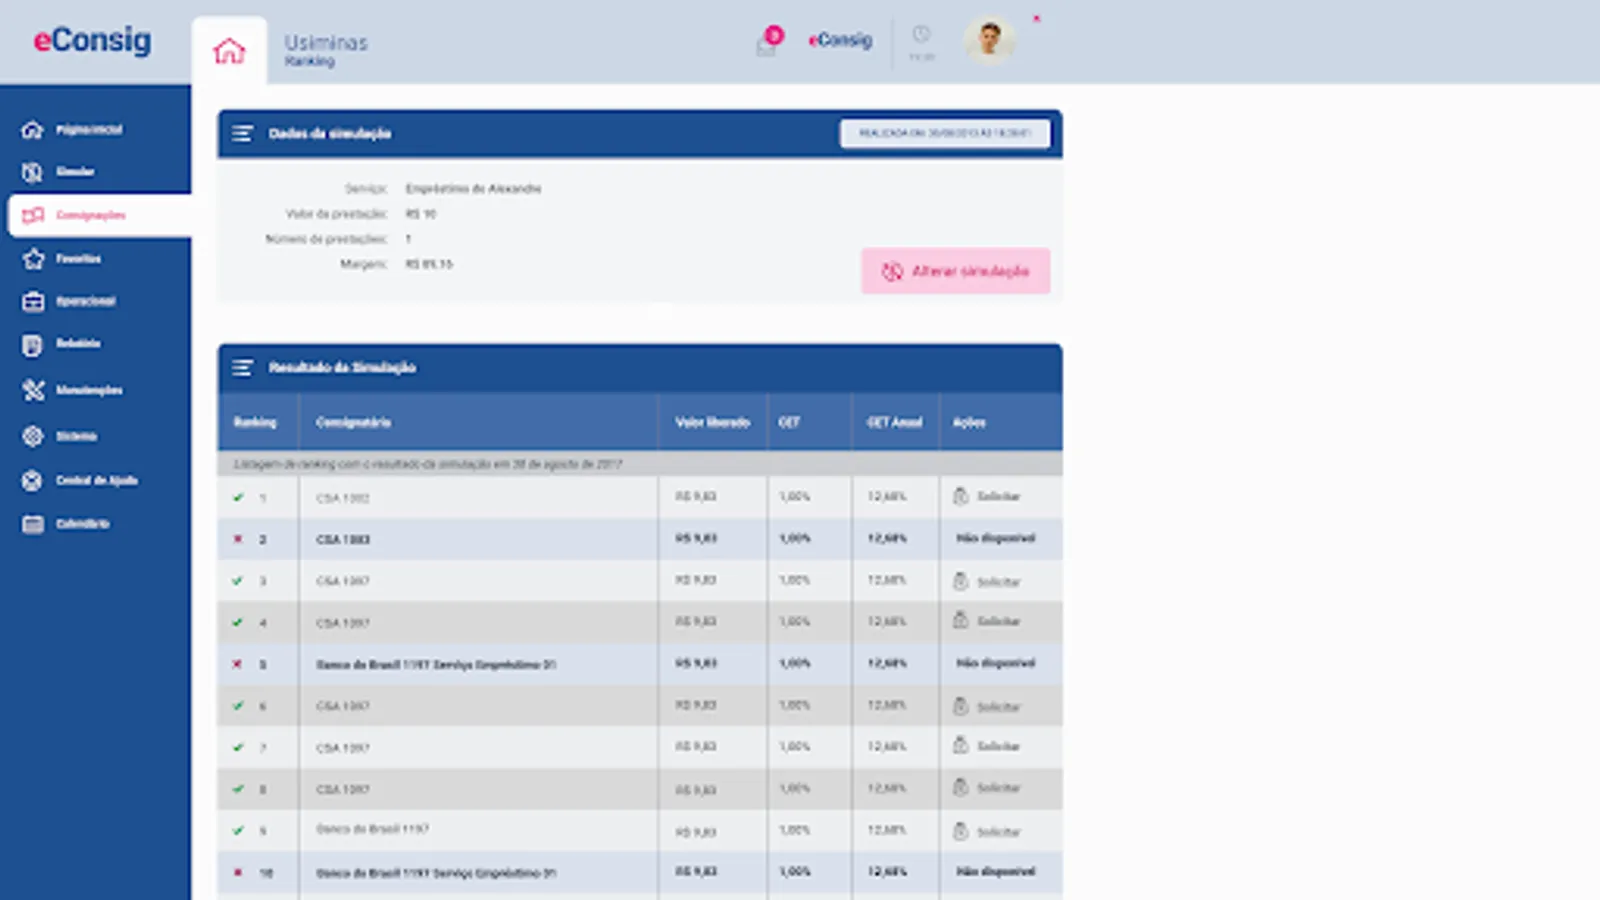Open Central de Ajuda from the sidebar
This screenshot has width=1600, height=900.
pyautogui.click(x=30, y=480)
